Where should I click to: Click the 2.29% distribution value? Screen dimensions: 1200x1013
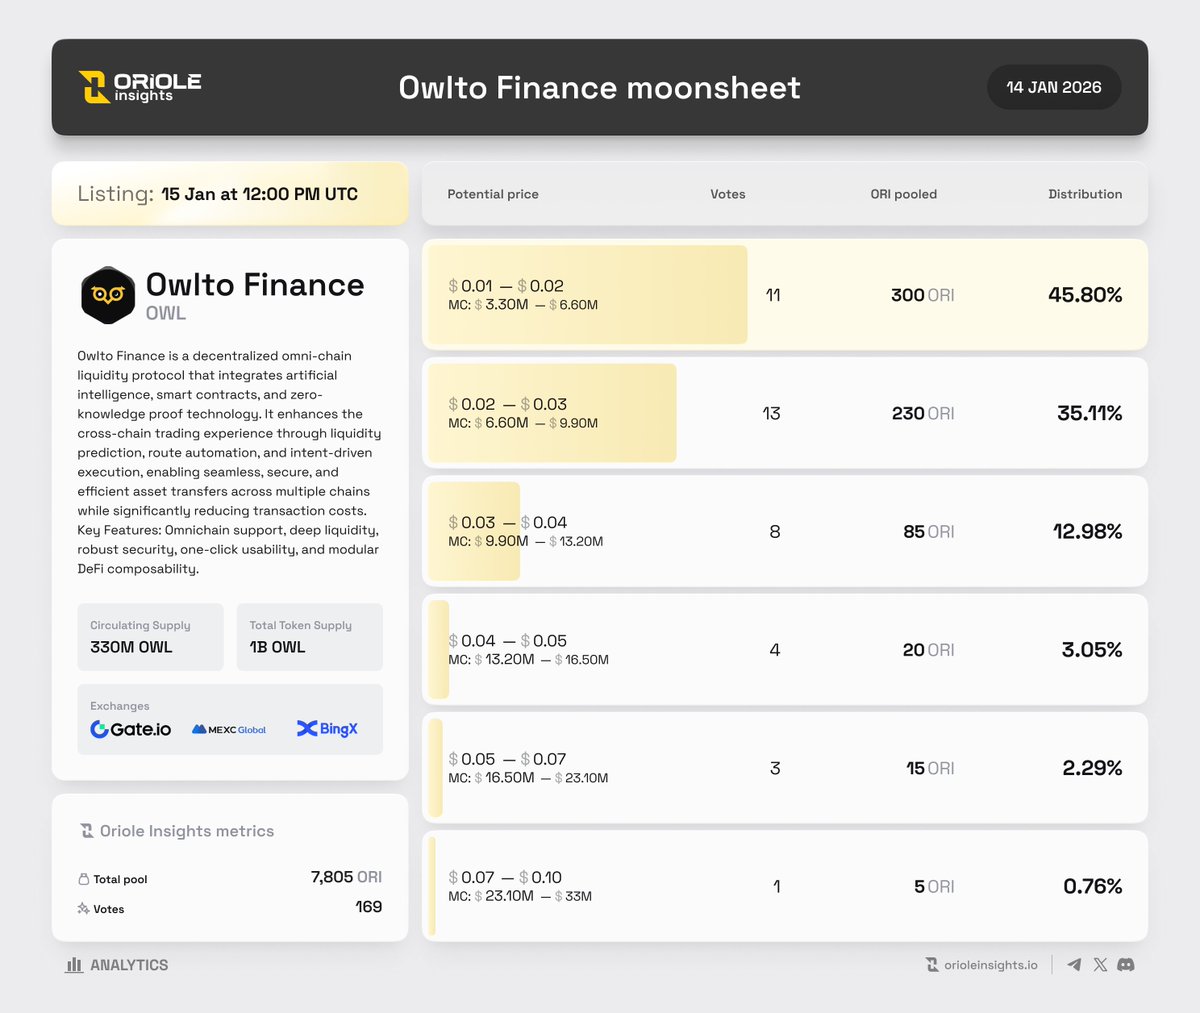pyautogui.click(x=1092, y=768)
